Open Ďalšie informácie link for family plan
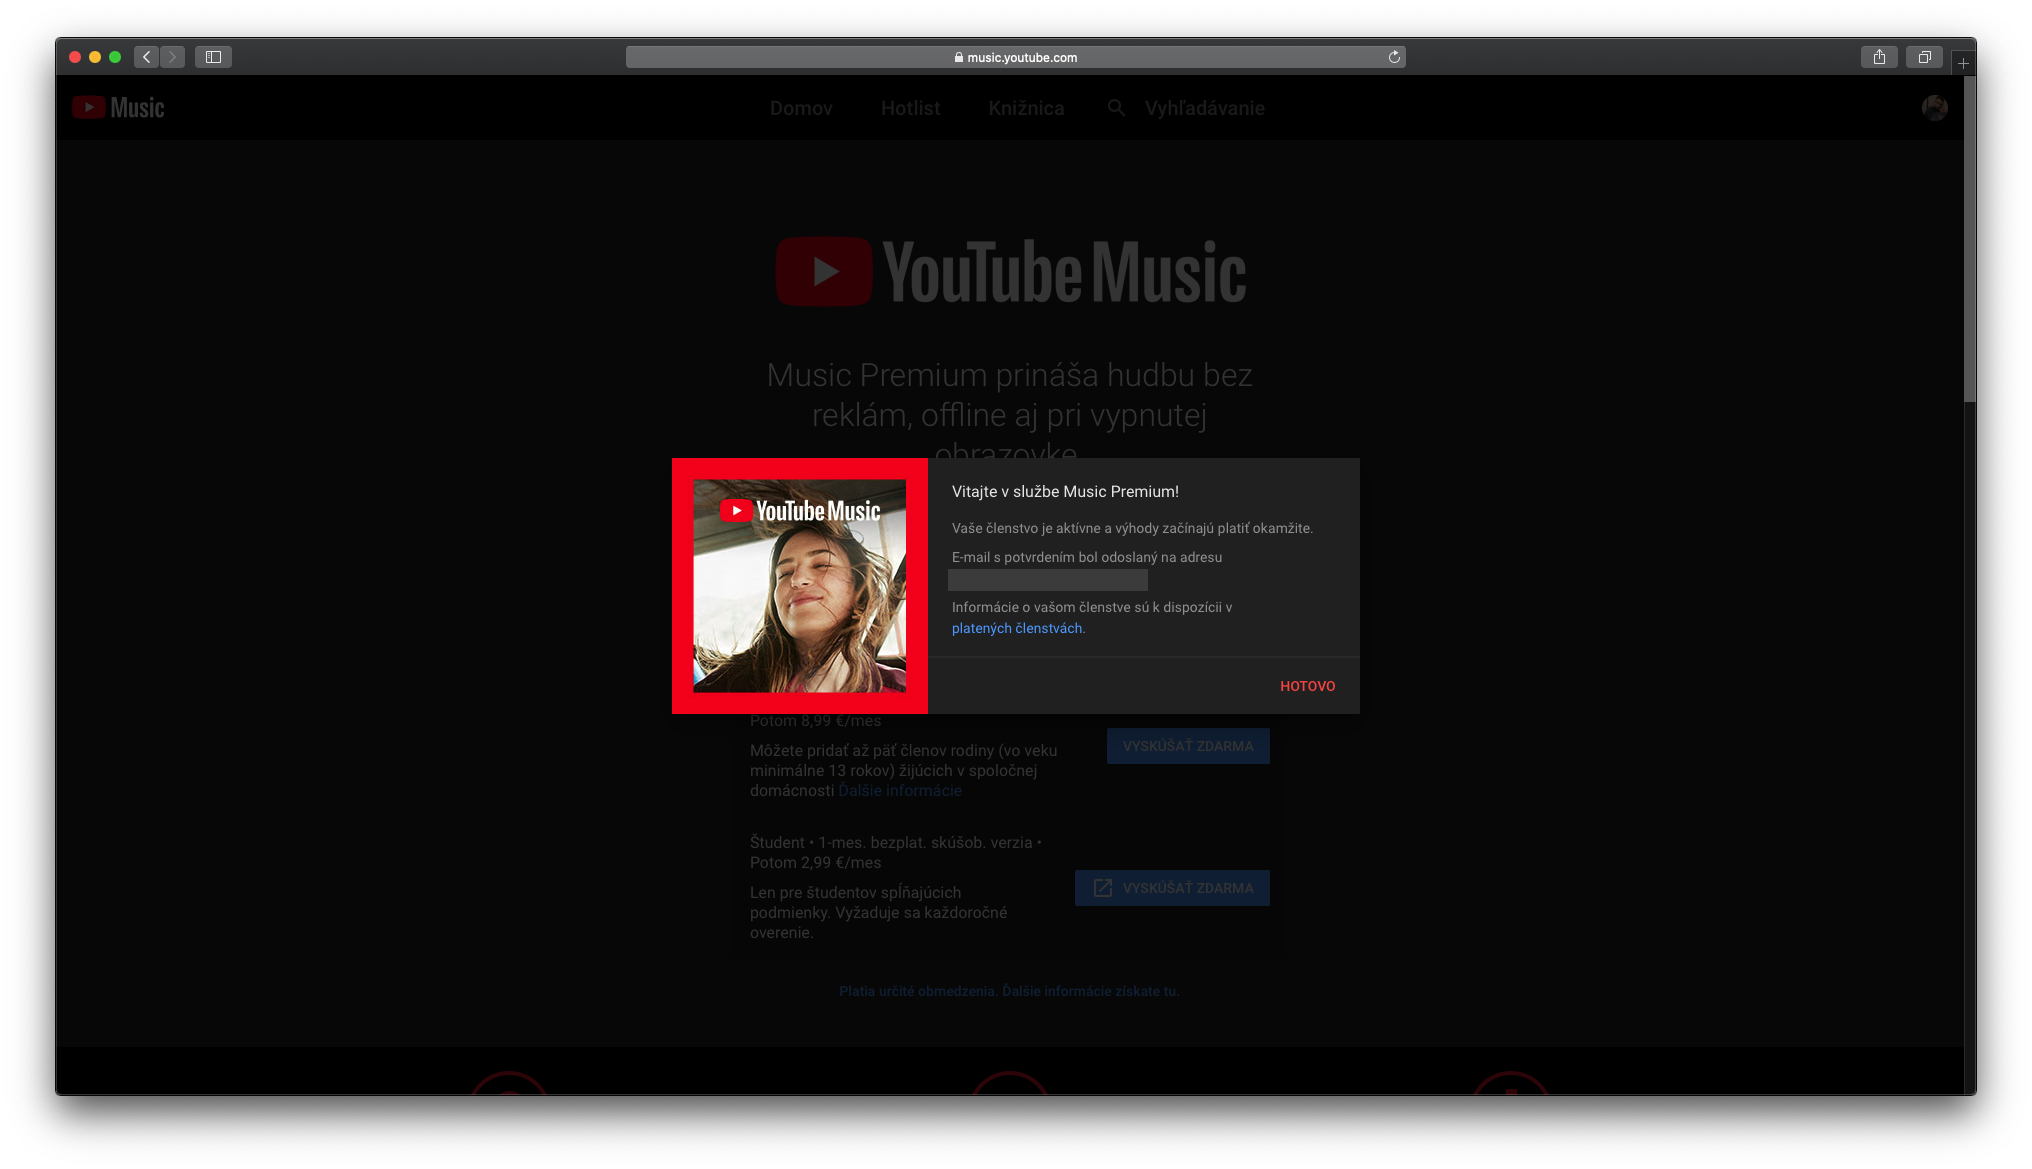Viewport: 2032px width, 1169px height. coord(900,790)
